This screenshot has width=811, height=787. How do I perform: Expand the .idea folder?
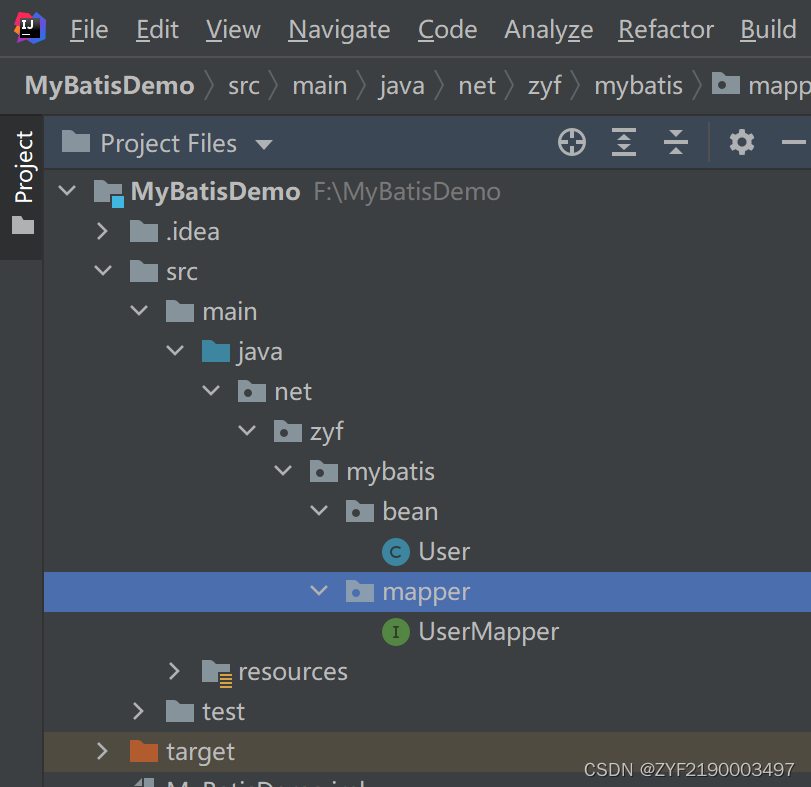[x=102, y=231]
